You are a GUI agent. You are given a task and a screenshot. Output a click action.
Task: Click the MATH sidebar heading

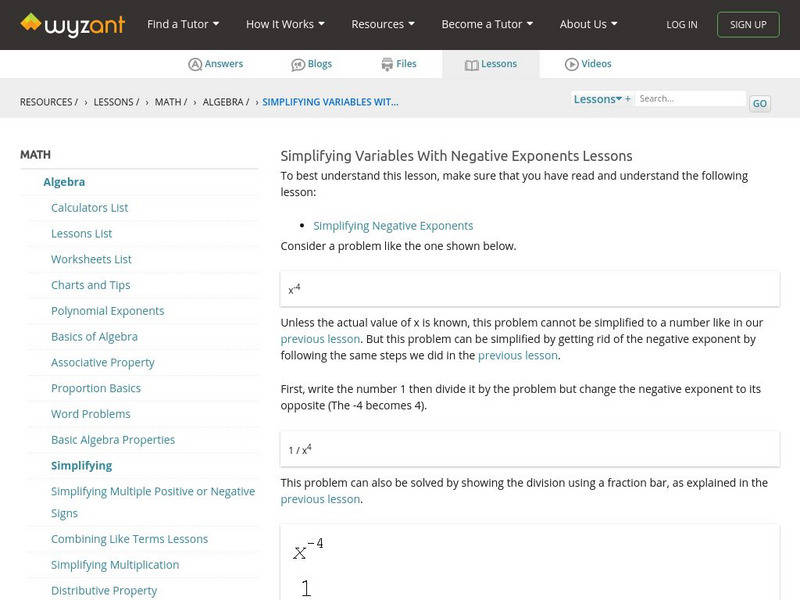(35, 155)
